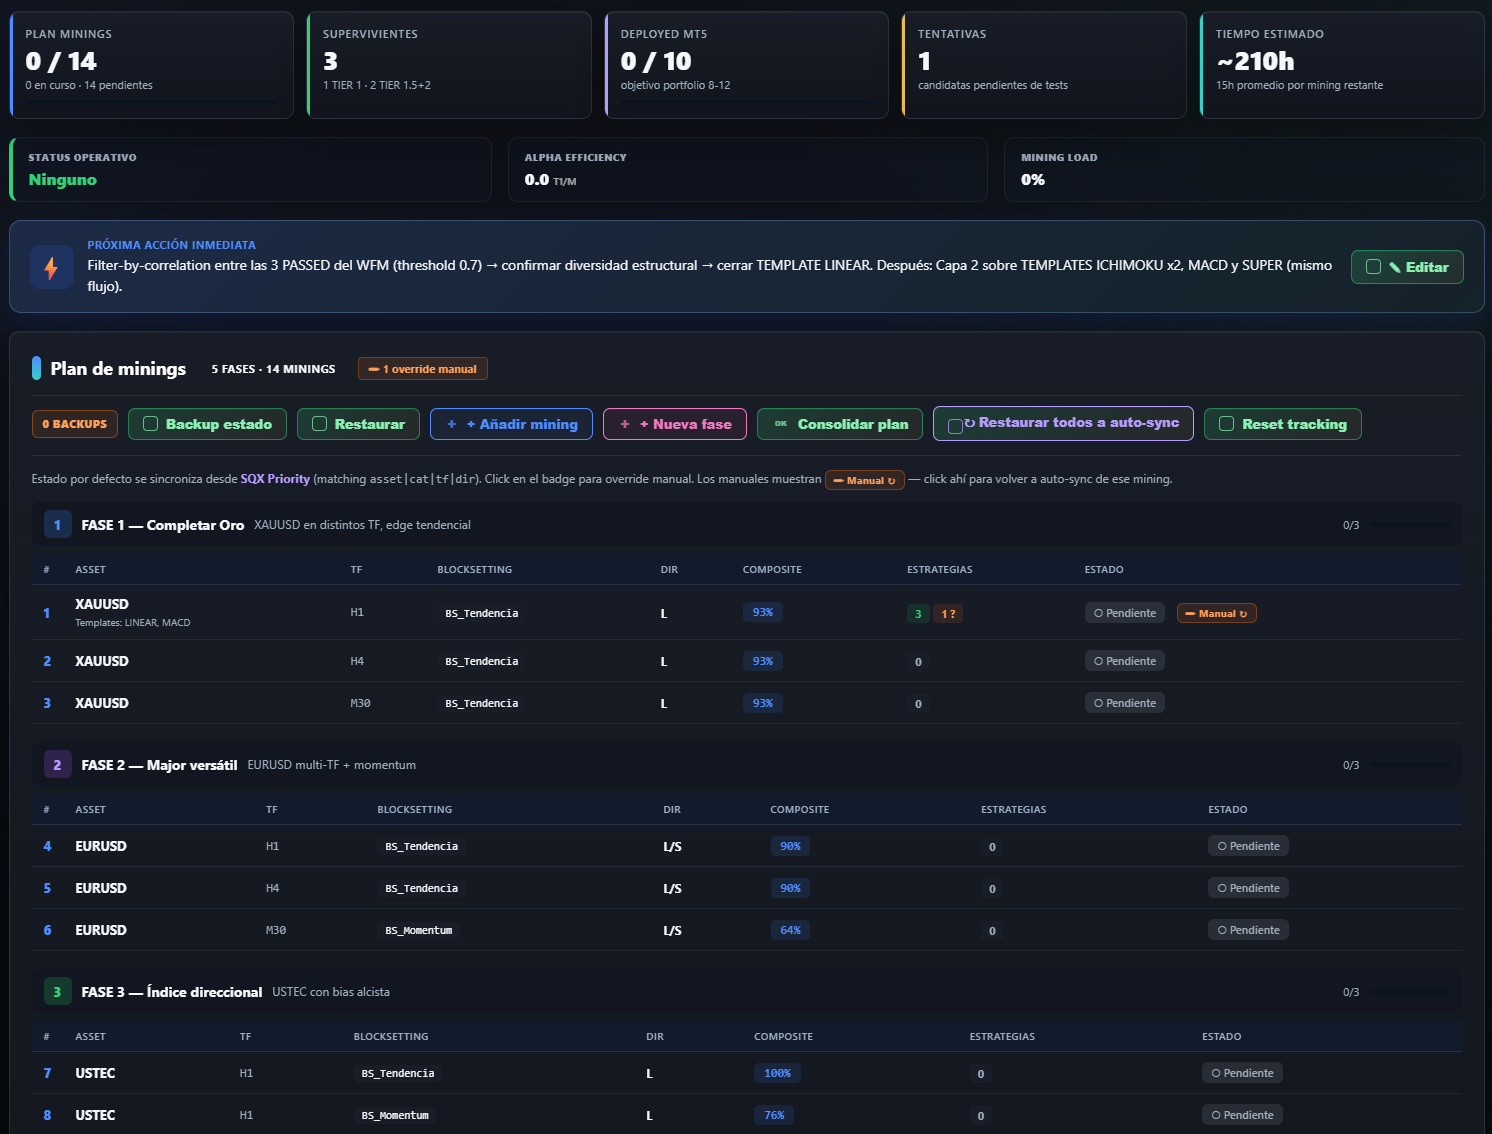The image size is (1492, 1134).
Task: Open Pendiente status of EURUSD M30
Action: [1248, 930]
